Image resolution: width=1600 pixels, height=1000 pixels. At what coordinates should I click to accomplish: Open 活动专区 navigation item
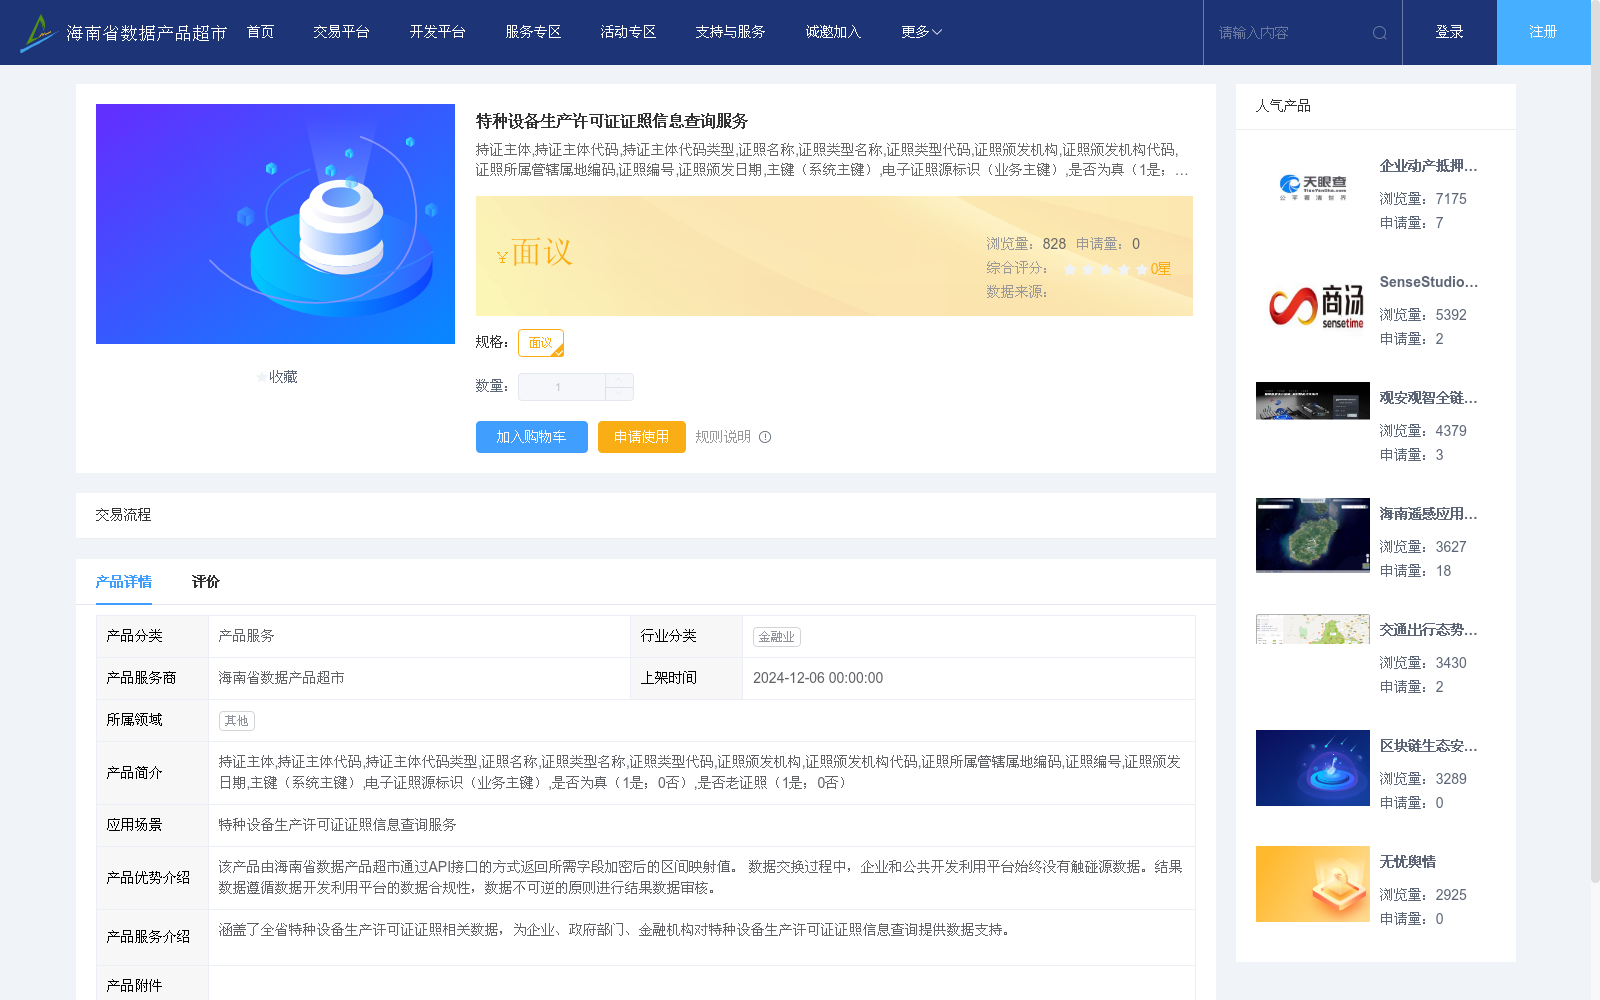[628, 32]
